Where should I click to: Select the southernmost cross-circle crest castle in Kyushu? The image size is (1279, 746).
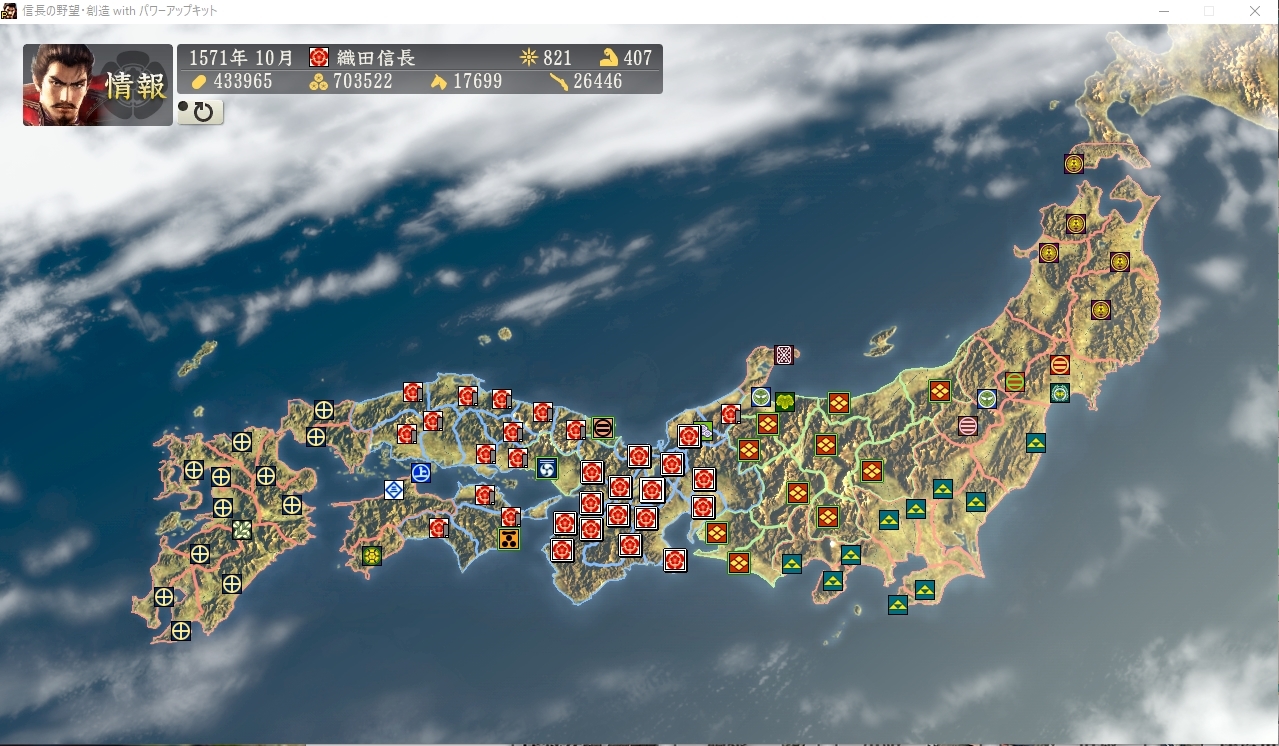(x=181, y=631)
